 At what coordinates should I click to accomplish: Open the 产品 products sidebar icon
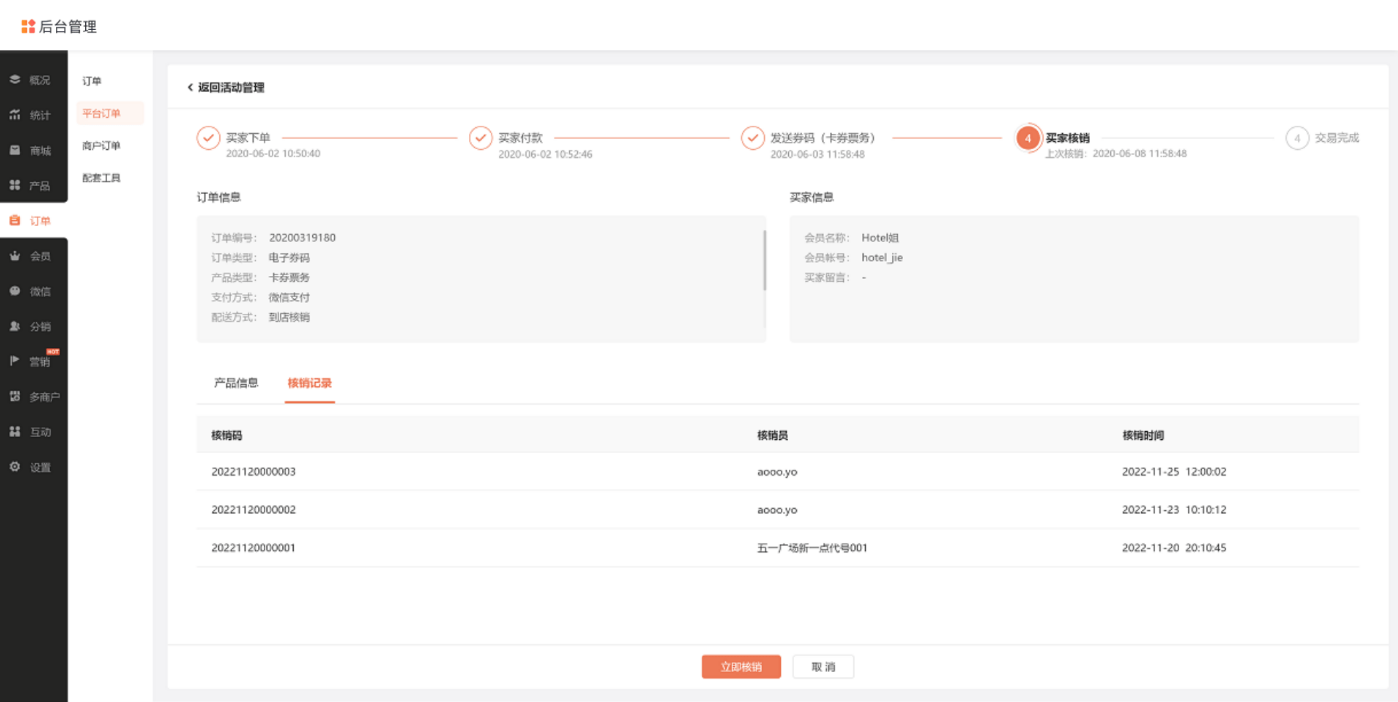(15, 185)
